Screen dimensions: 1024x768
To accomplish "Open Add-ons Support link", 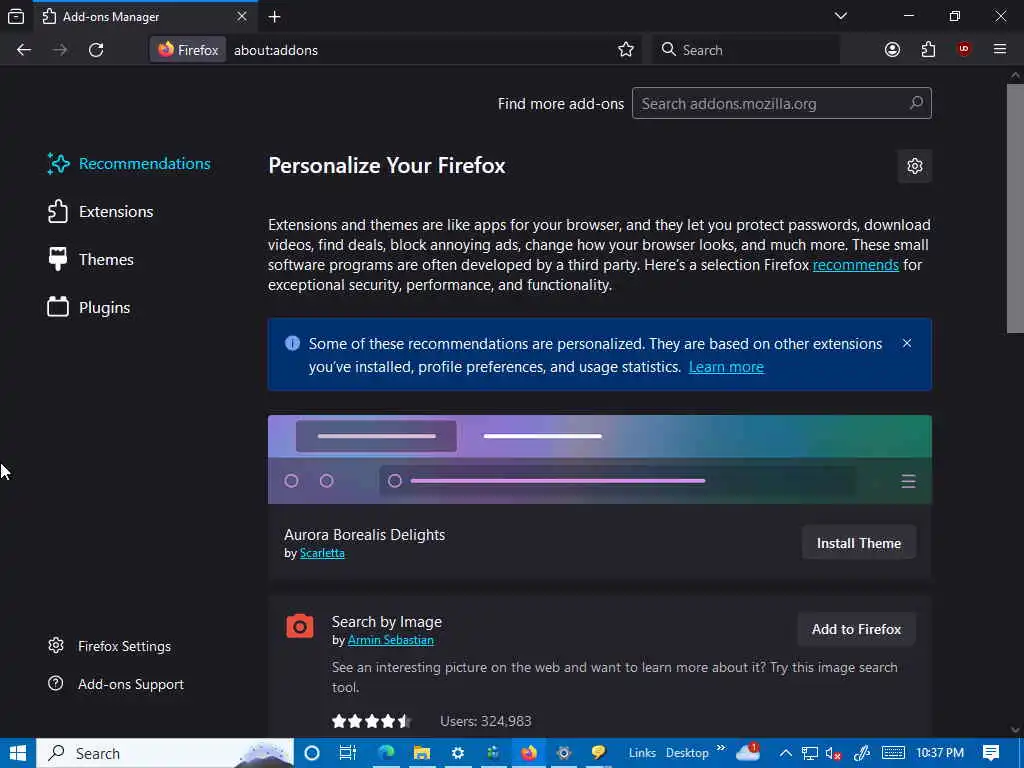I will coord(116,684).
